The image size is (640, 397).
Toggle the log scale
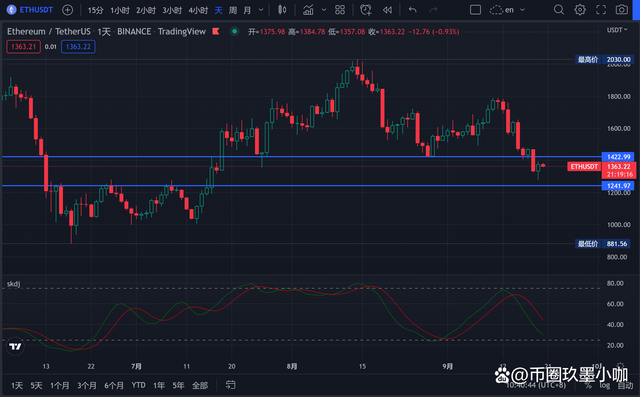[x=604, y=386]
